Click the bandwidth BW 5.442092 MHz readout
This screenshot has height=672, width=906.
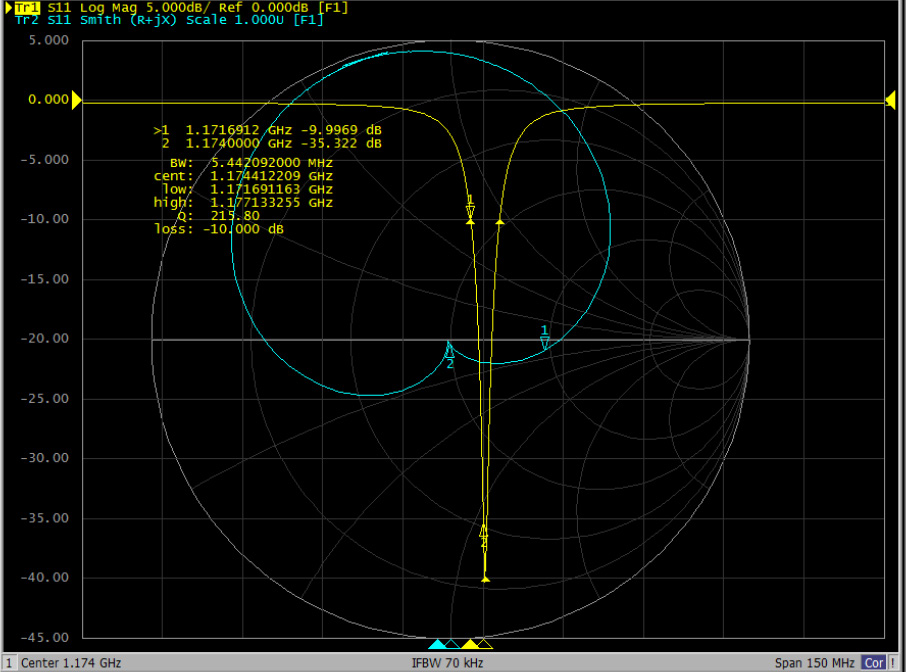pyautogui.click(x=251, y=162)
